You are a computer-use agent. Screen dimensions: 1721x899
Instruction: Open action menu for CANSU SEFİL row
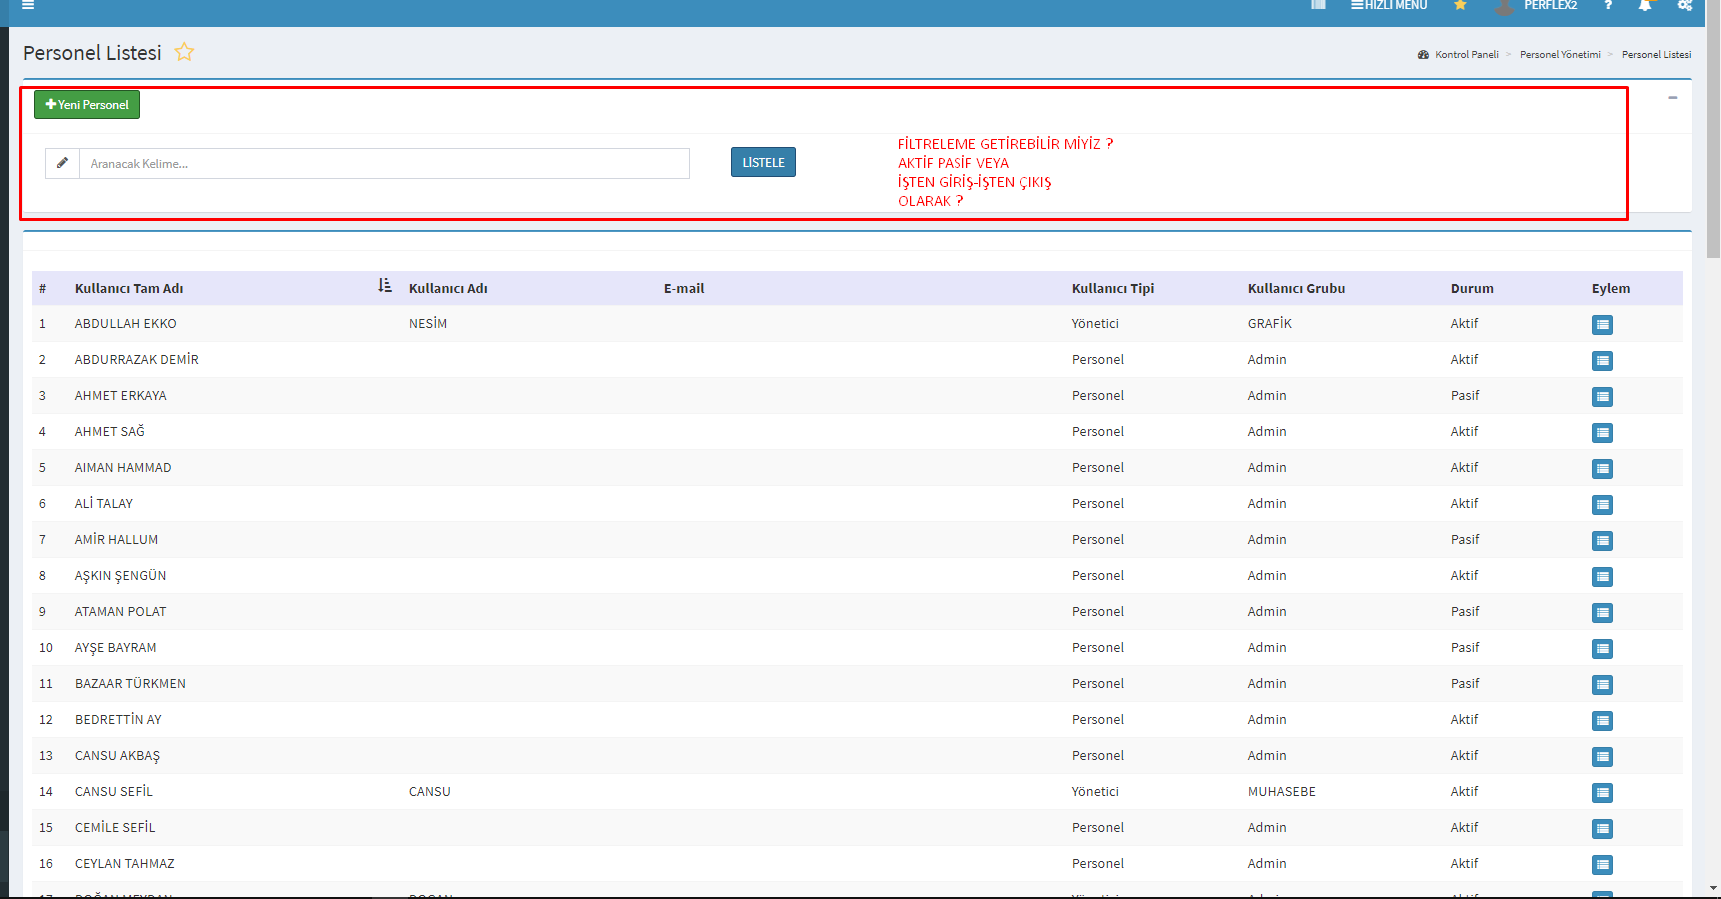(x=1602, y=793)
